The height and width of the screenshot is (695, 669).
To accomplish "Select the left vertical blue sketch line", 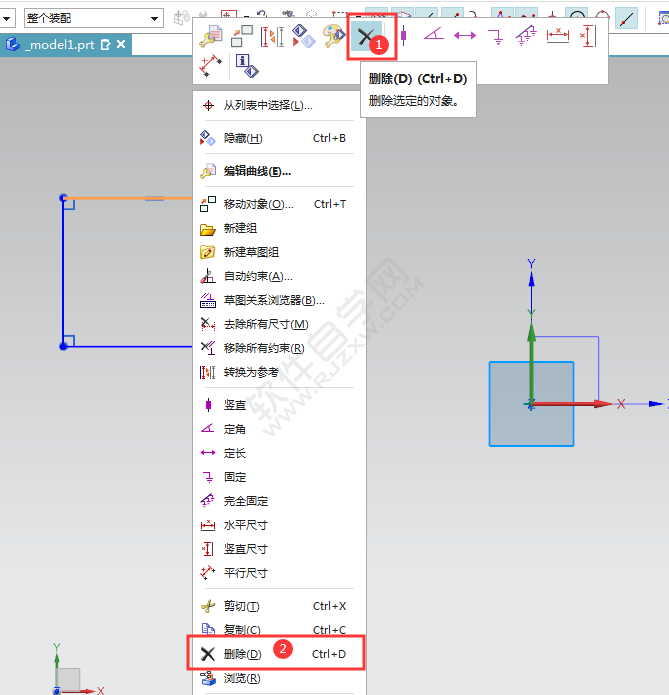I will point(63,273).
